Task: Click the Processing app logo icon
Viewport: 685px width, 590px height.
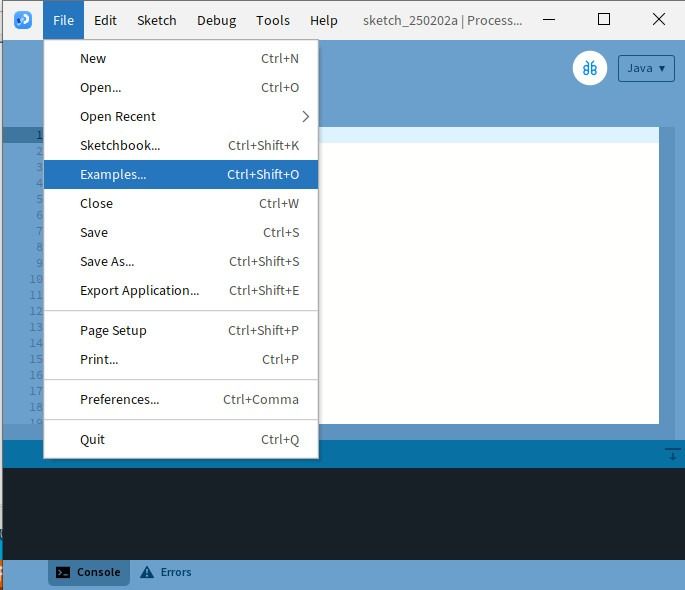Action: tap(23, 20)
